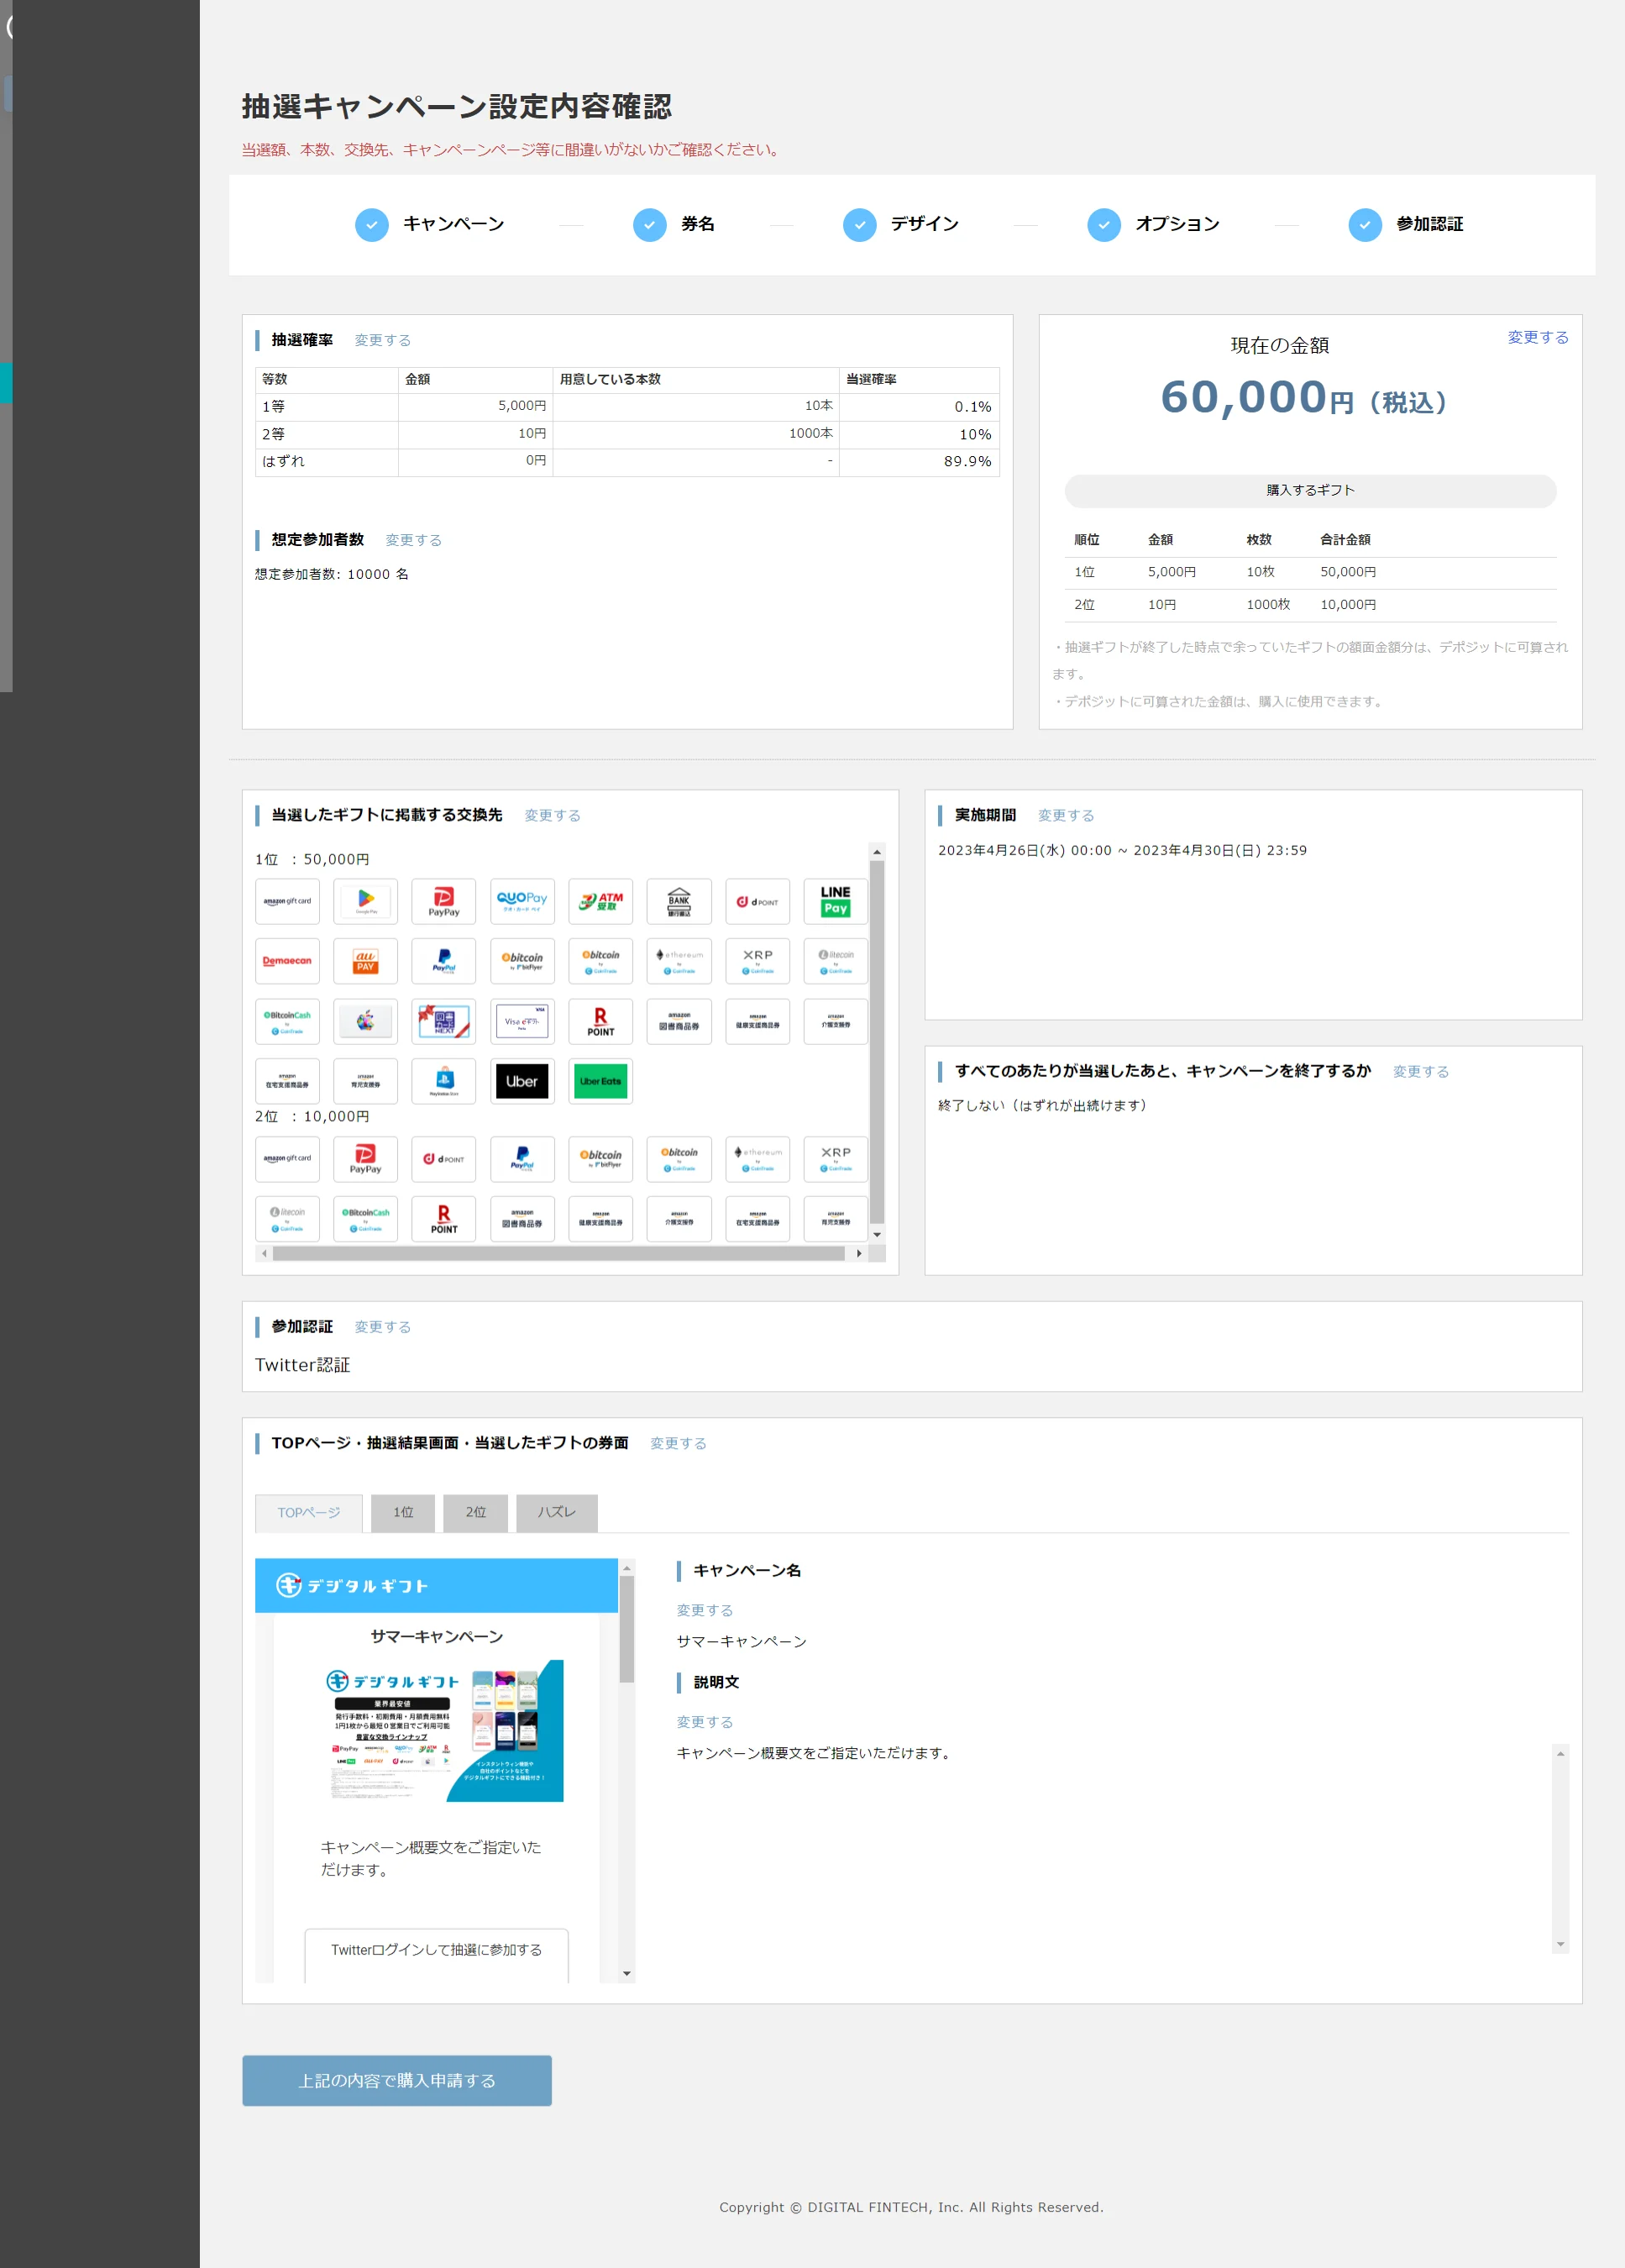Viewport: 1625px width, 2268px height.
Task: Switch to the TOPページ tab
Action: (309, 1512)
